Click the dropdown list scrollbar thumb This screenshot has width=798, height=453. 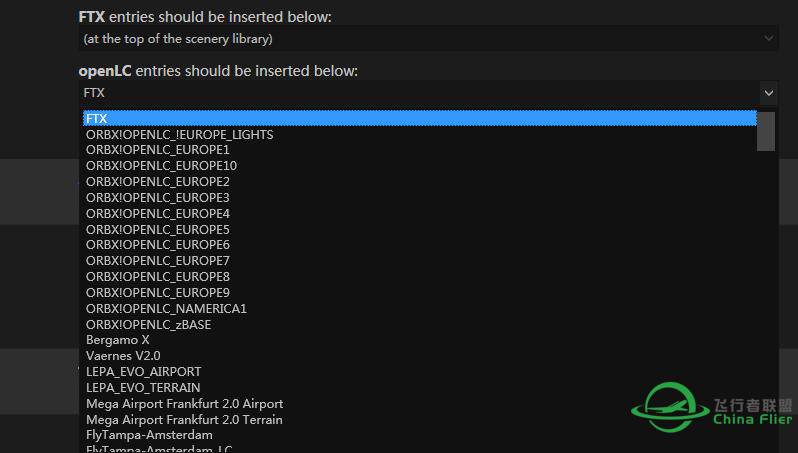(766, 131)
